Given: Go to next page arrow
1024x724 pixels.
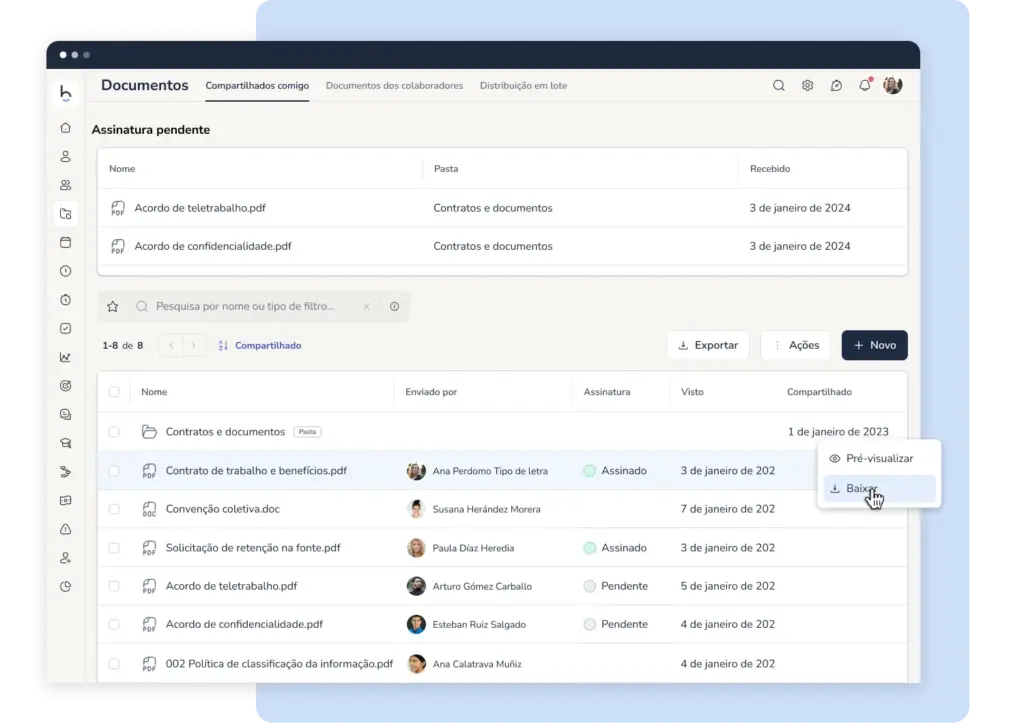Looking at the screenshot, I should pyautogui.click(x=193, y=345).
